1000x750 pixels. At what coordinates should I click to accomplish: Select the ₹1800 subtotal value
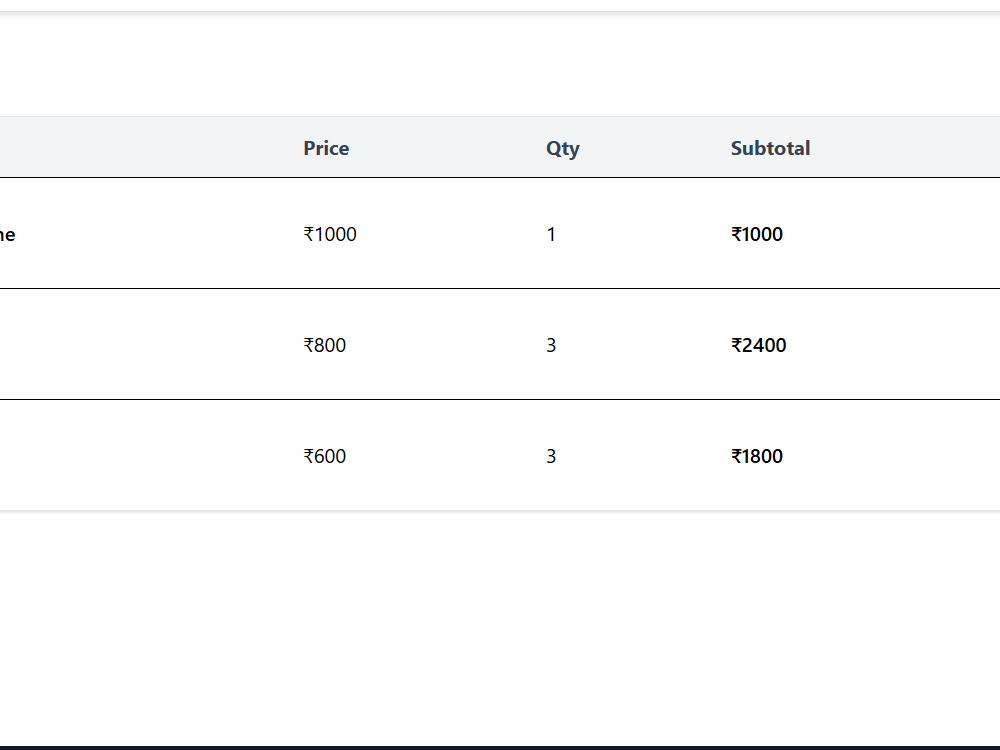click(757, 456)
